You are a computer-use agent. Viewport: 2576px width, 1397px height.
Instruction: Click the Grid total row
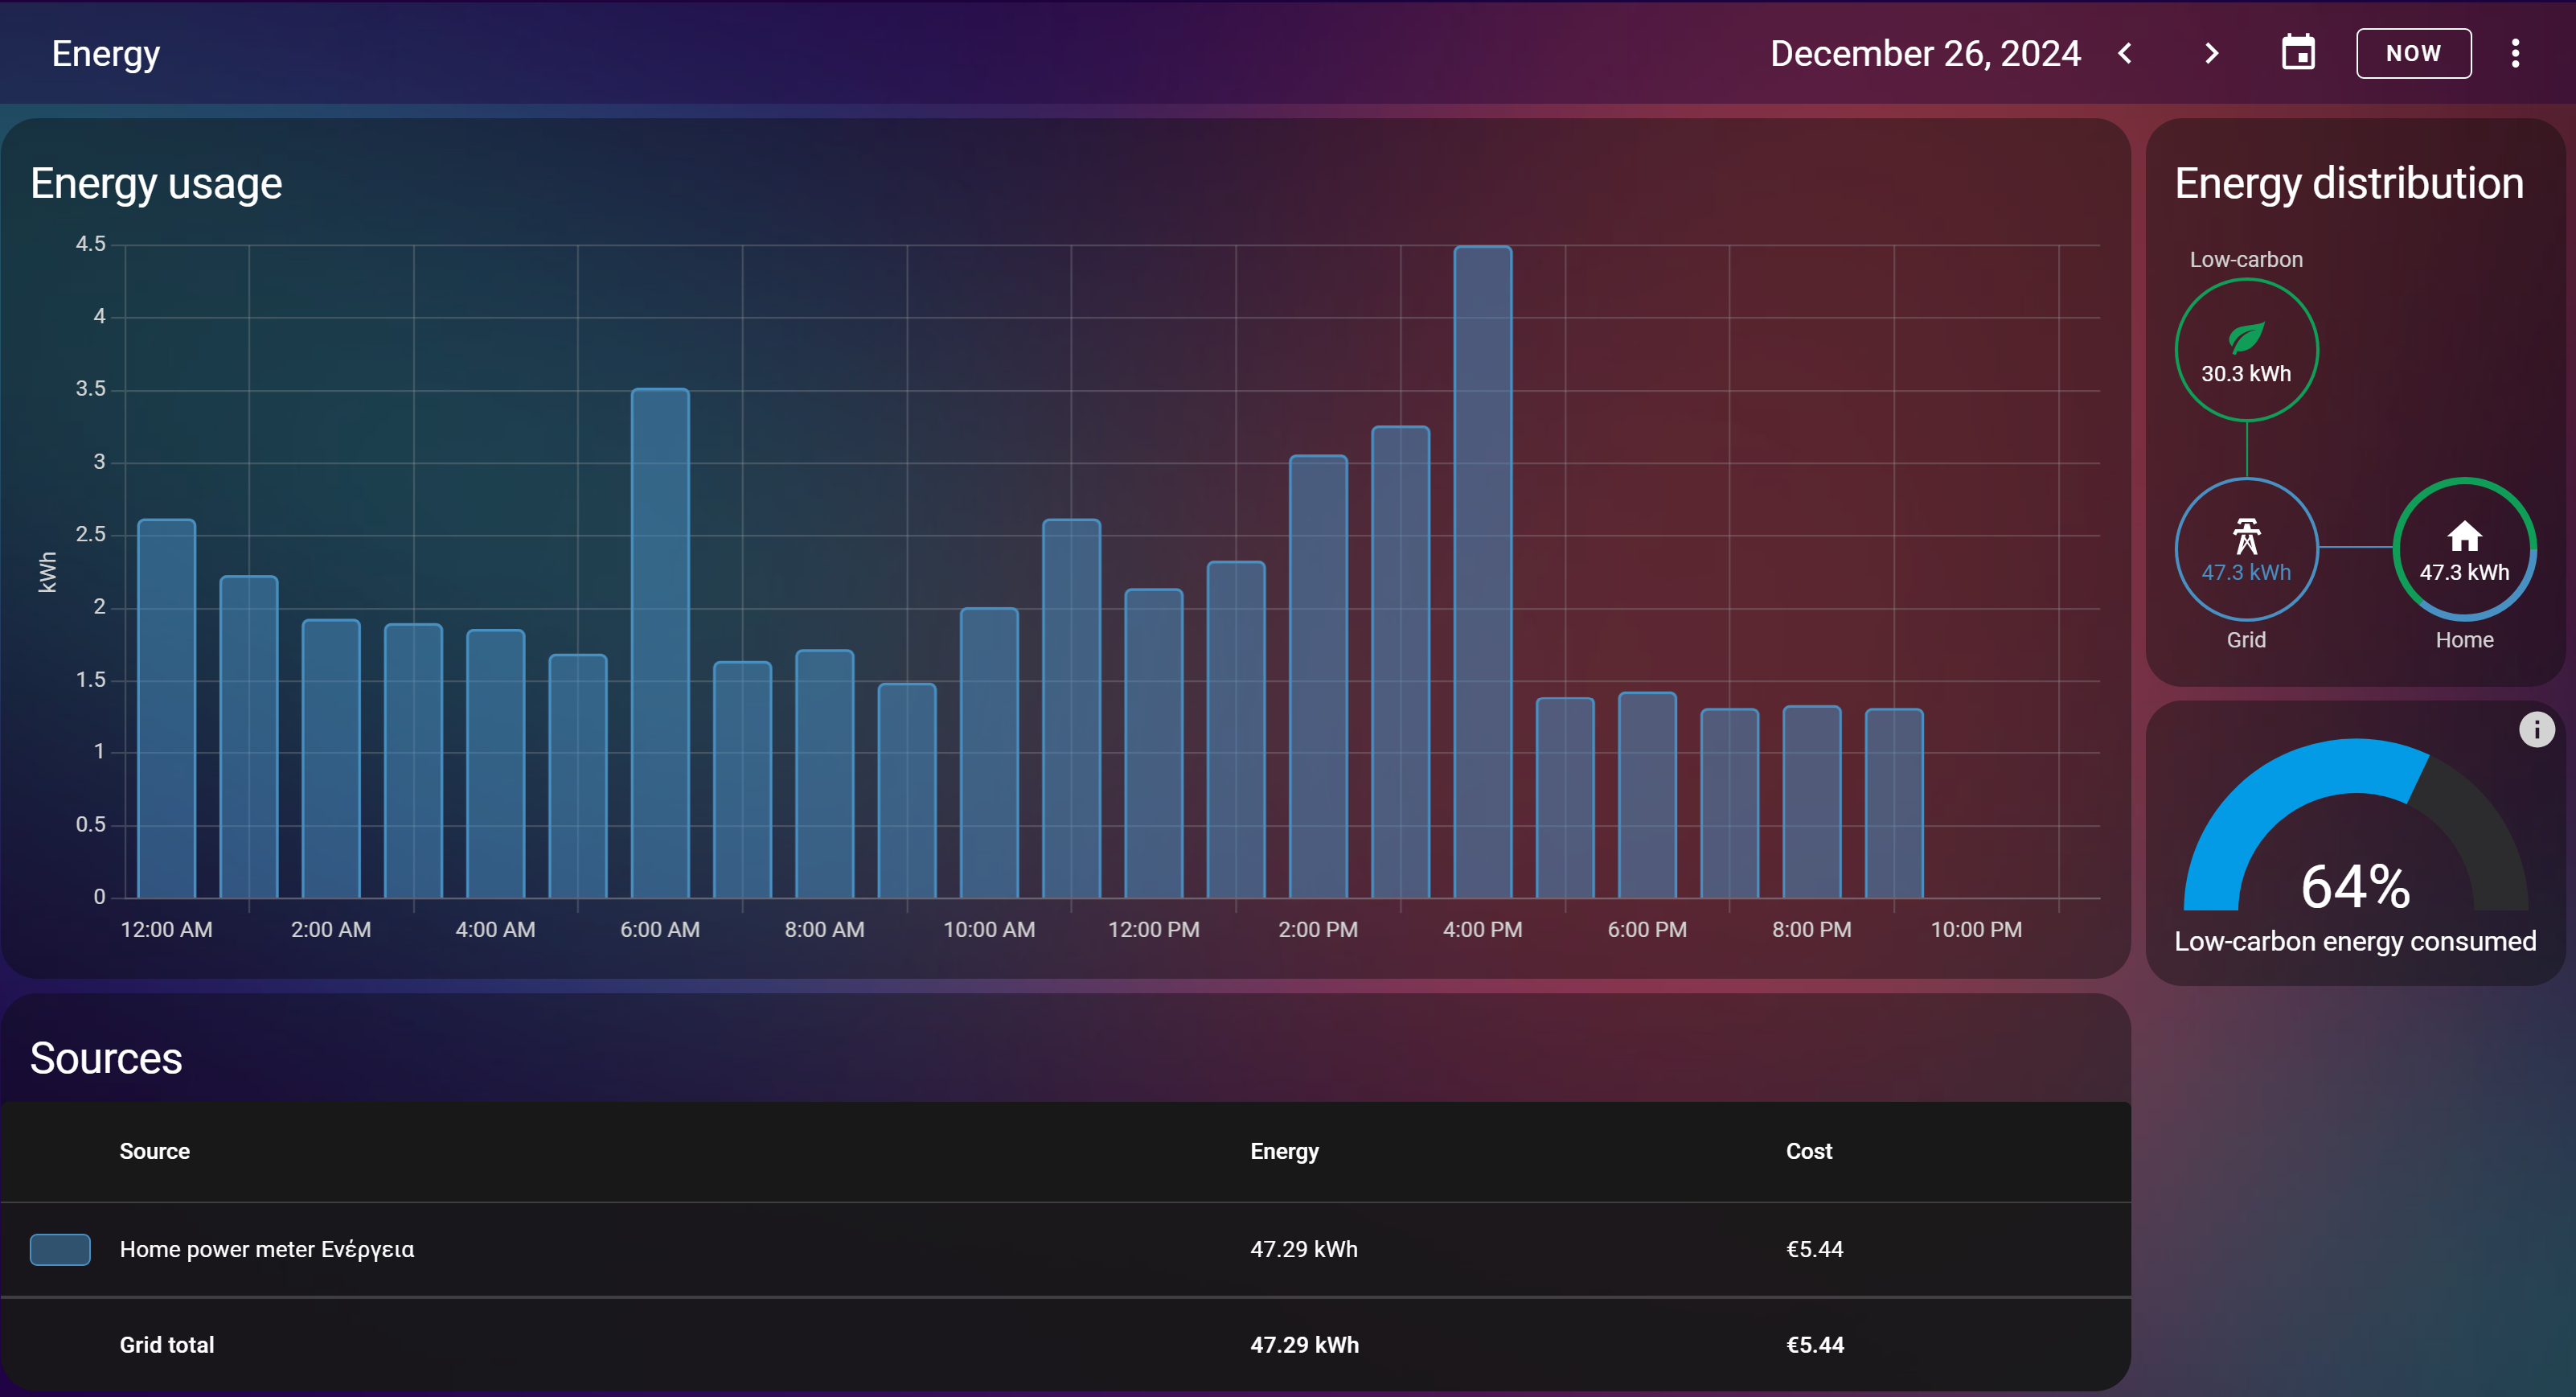[167, 1345]
